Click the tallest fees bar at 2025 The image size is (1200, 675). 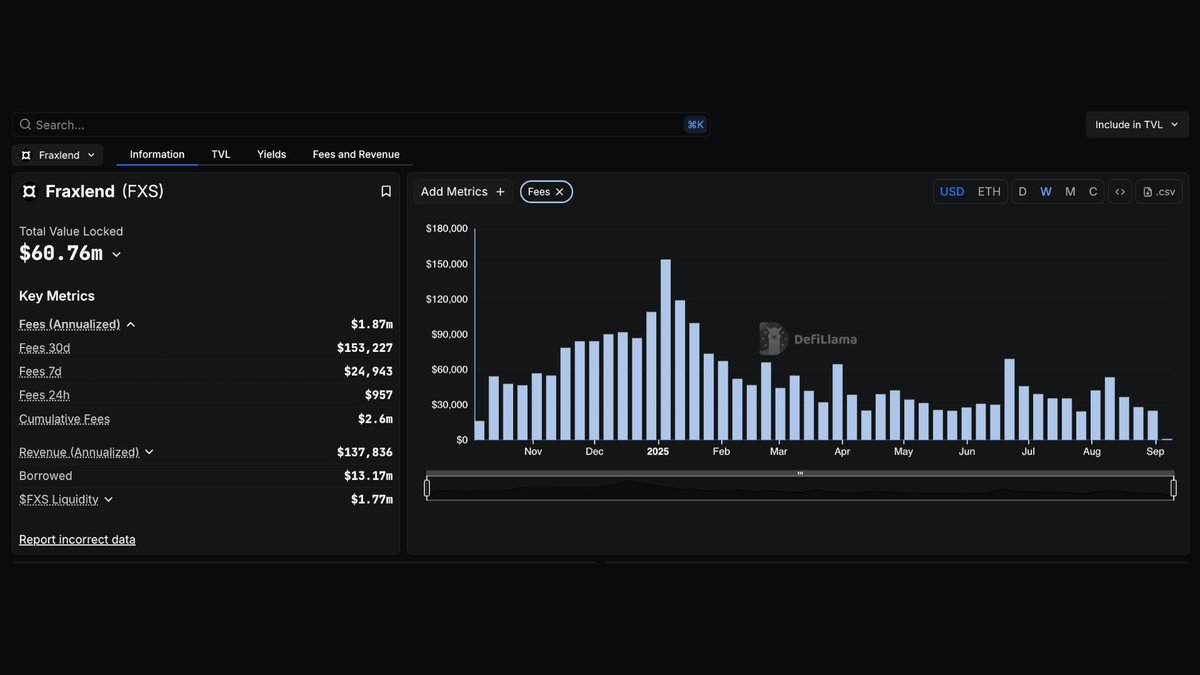coord(666,350)
